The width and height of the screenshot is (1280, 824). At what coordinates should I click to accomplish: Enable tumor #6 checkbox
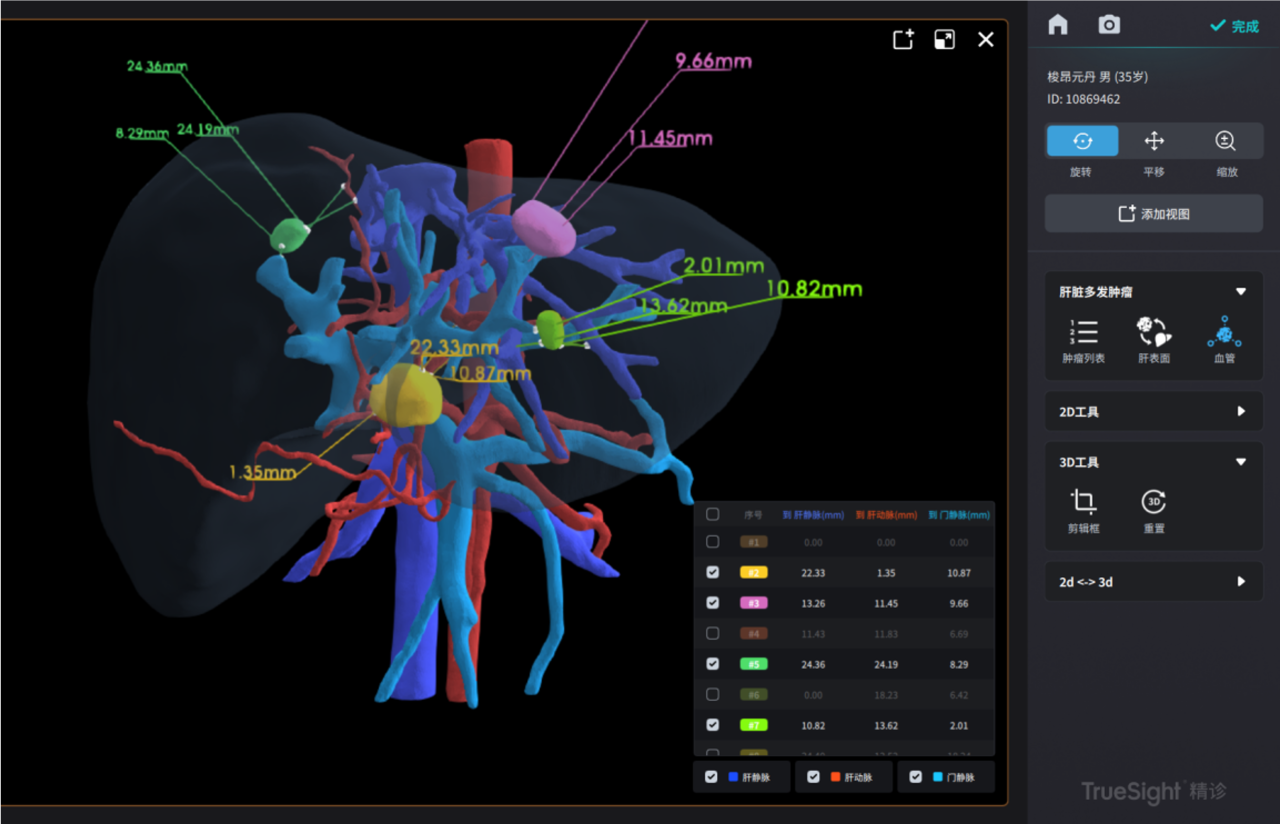point(712,694)
